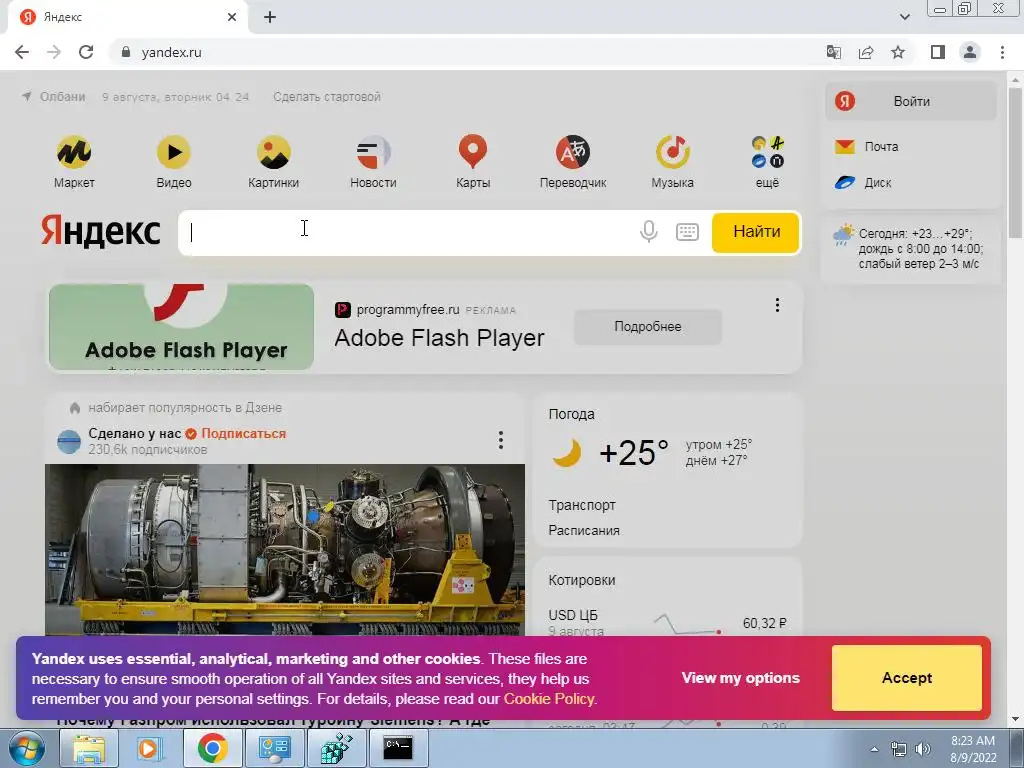Open Yandex Market icon
The image size is (1024, 768).
(74, 153)
